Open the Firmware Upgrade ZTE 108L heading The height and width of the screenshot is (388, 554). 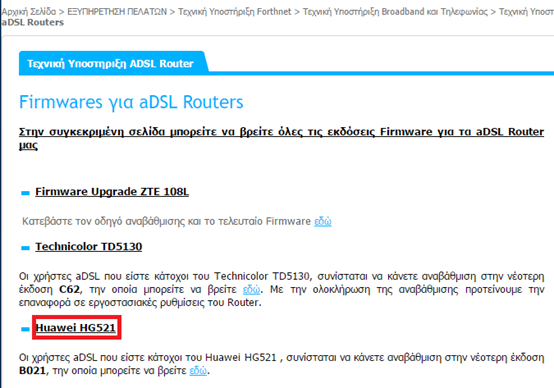112,192
